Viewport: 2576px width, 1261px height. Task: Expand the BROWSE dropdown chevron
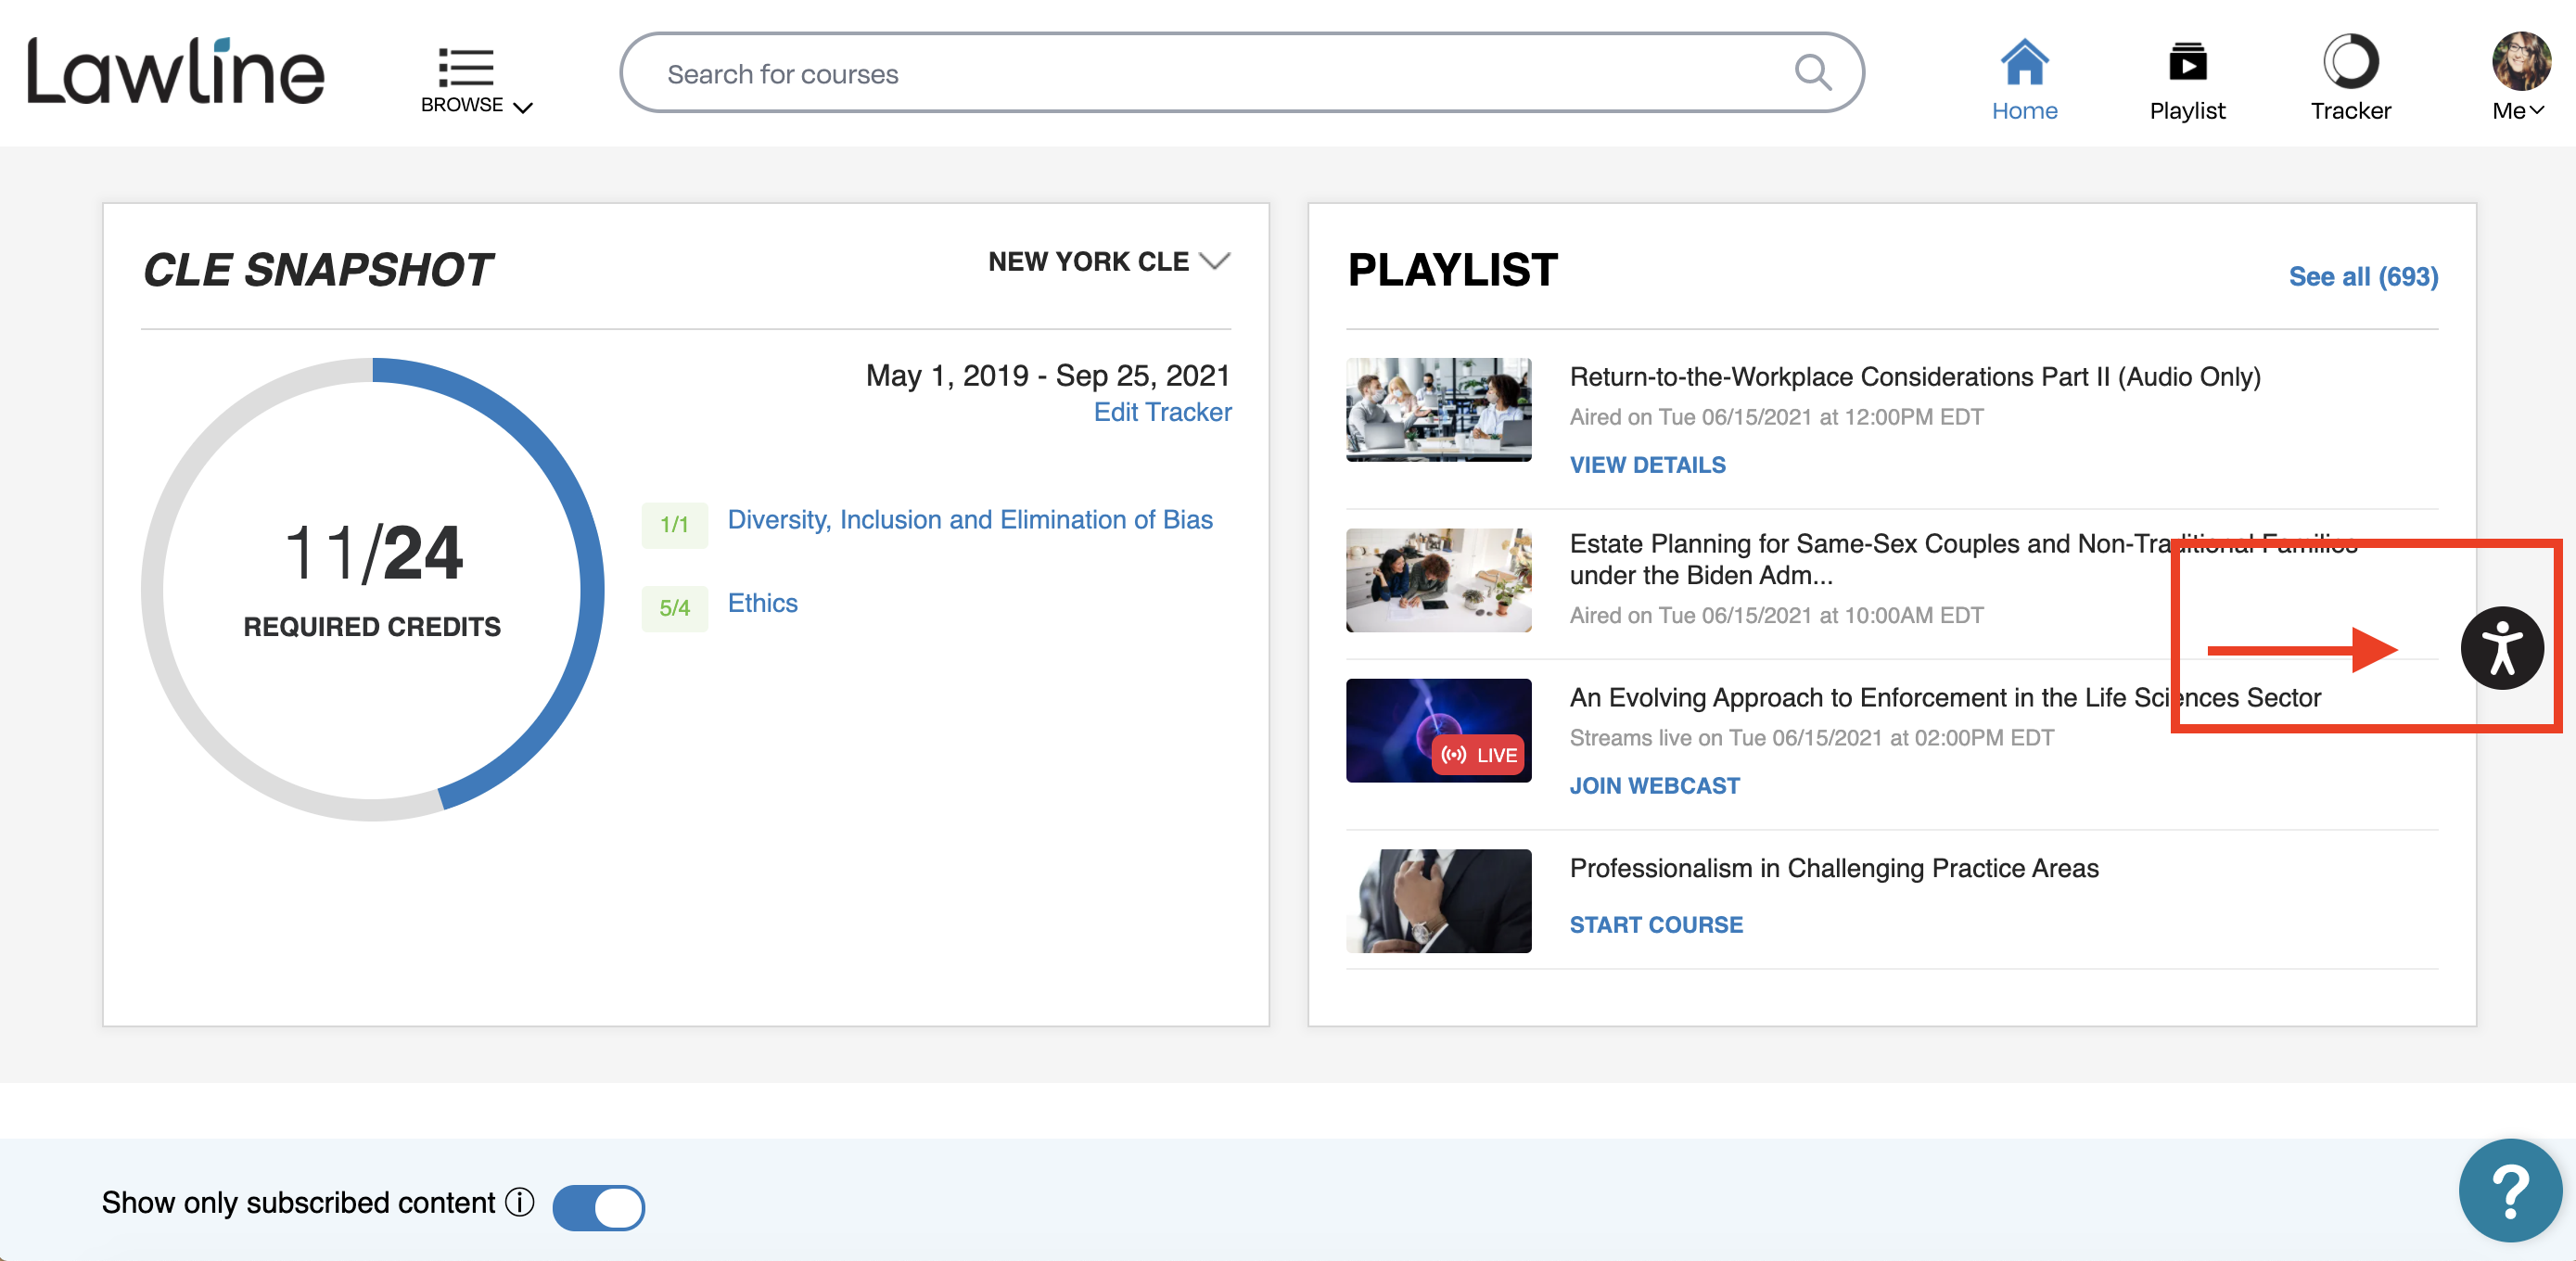(x=523, y=107)
